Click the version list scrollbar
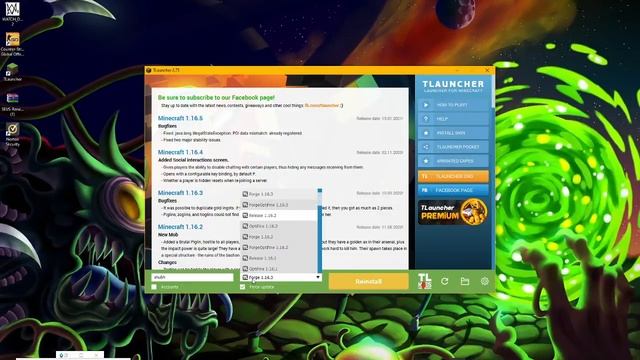The height and width of the screenshot is (360, 640). 320,231
